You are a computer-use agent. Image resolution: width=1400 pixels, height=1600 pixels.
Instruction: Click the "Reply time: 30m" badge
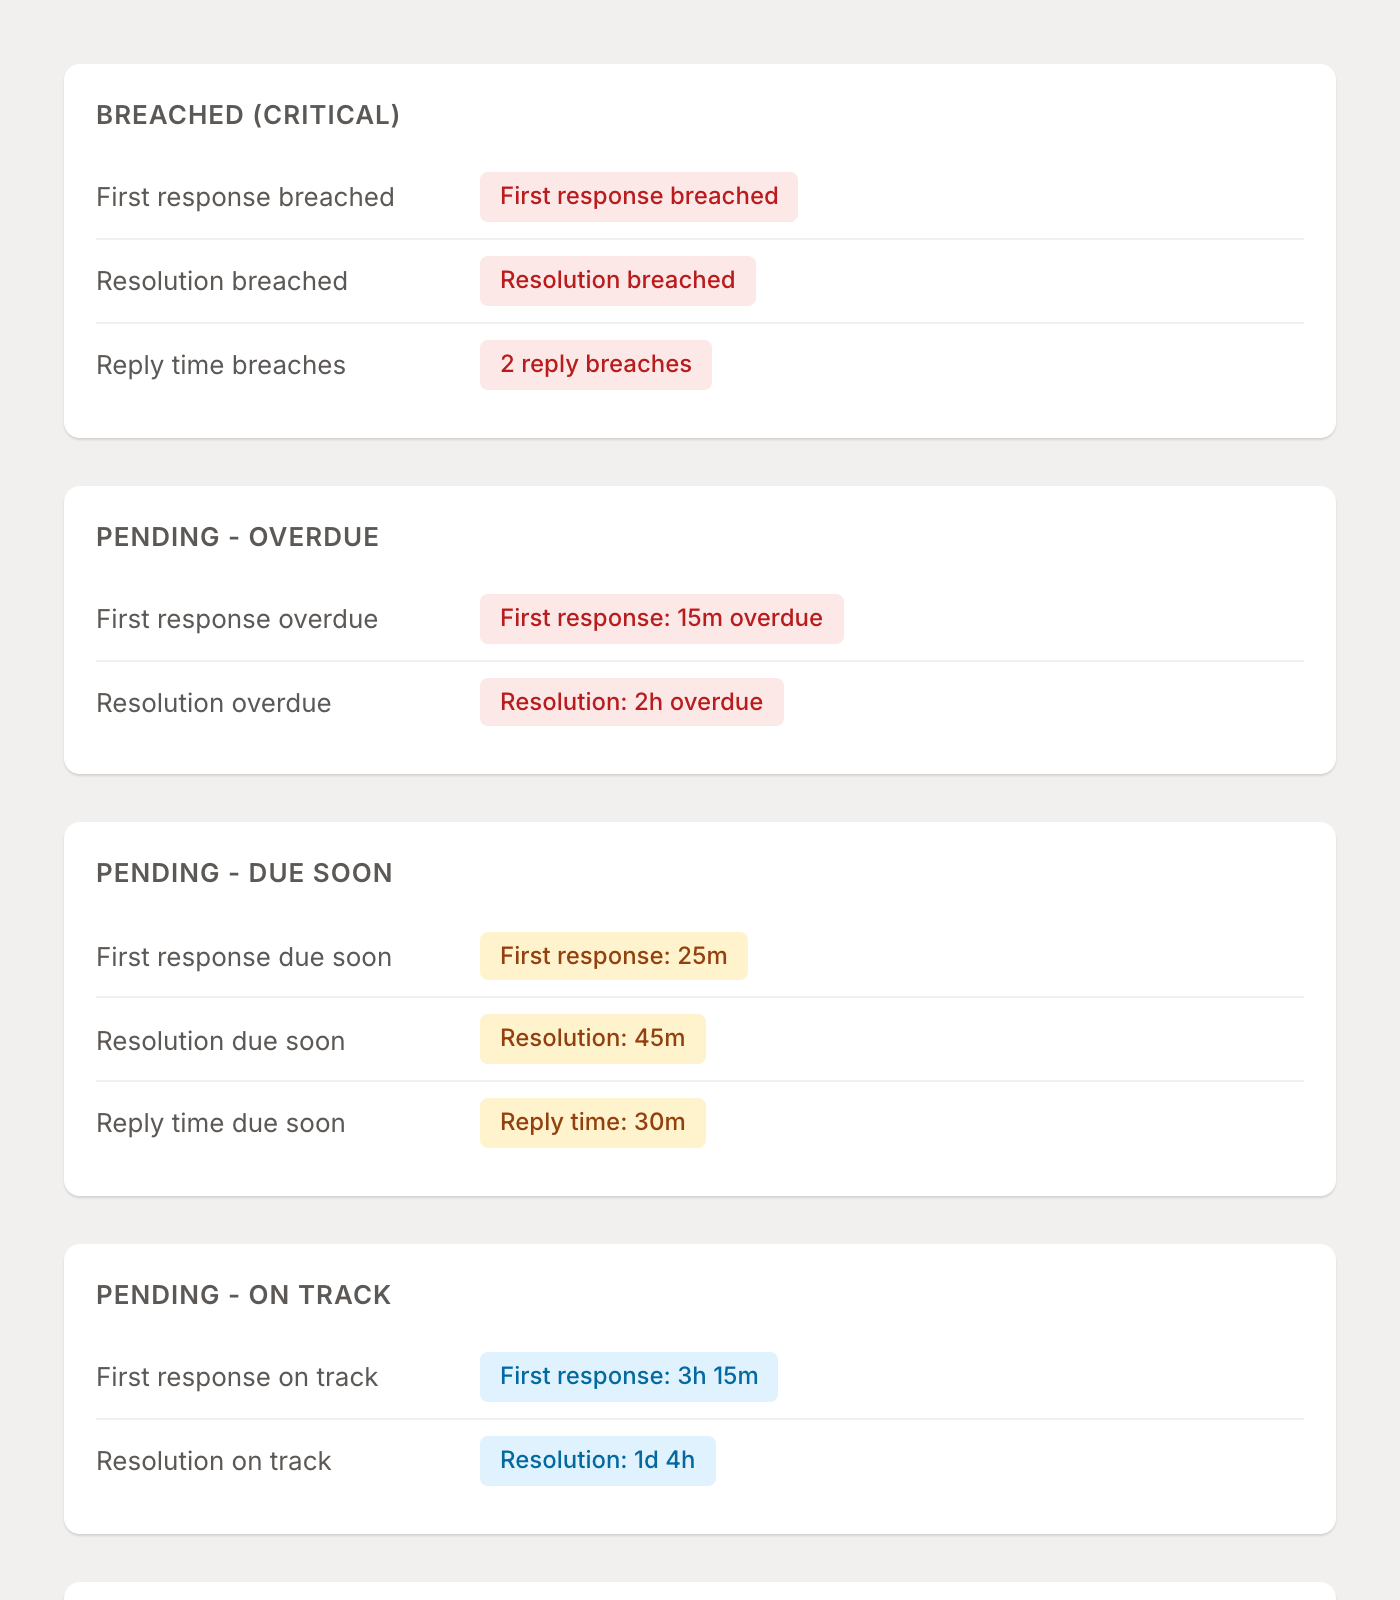[x=592, y=1123]
